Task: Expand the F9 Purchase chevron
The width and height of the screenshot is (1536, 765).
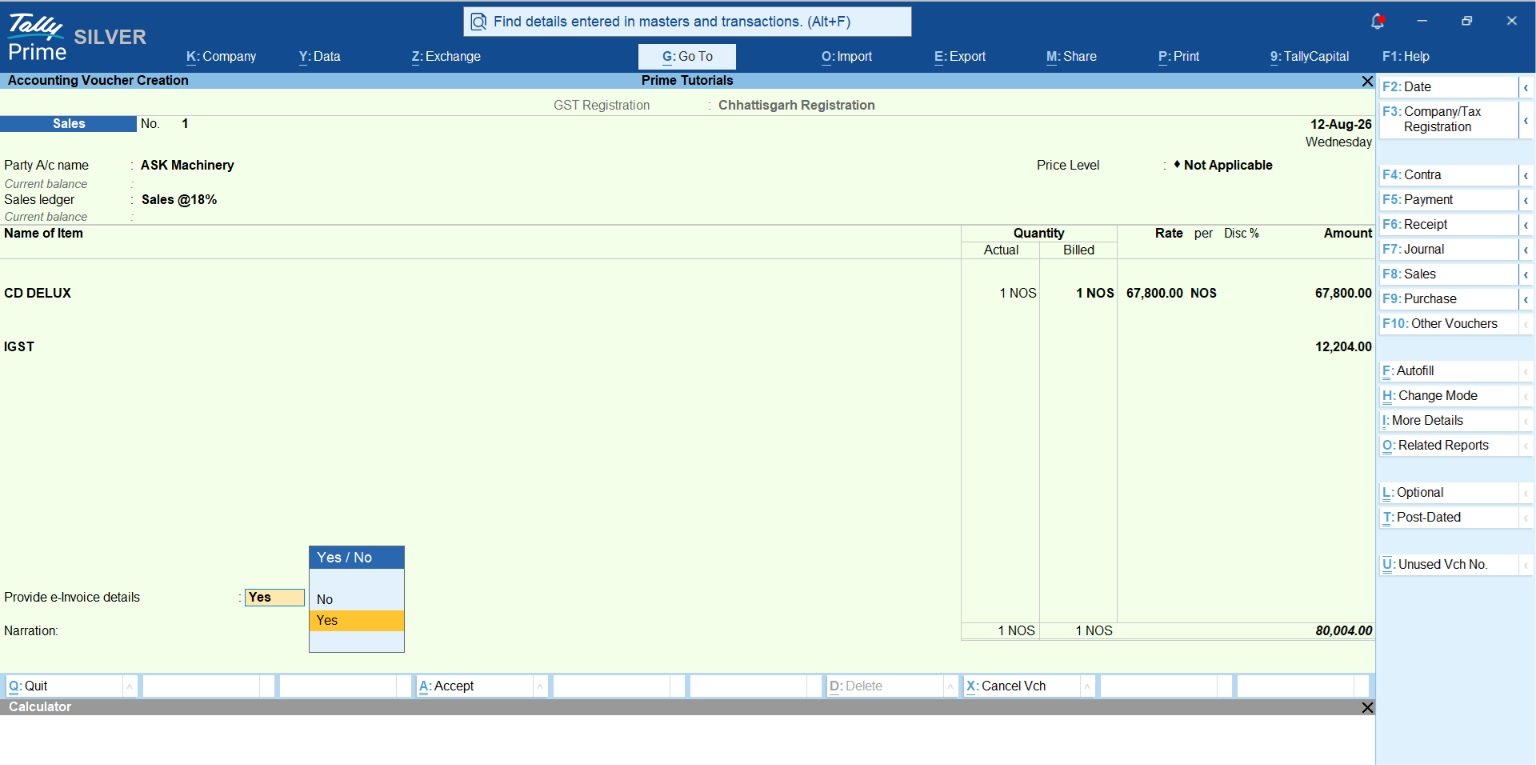Action: (x=1526, y=299)
